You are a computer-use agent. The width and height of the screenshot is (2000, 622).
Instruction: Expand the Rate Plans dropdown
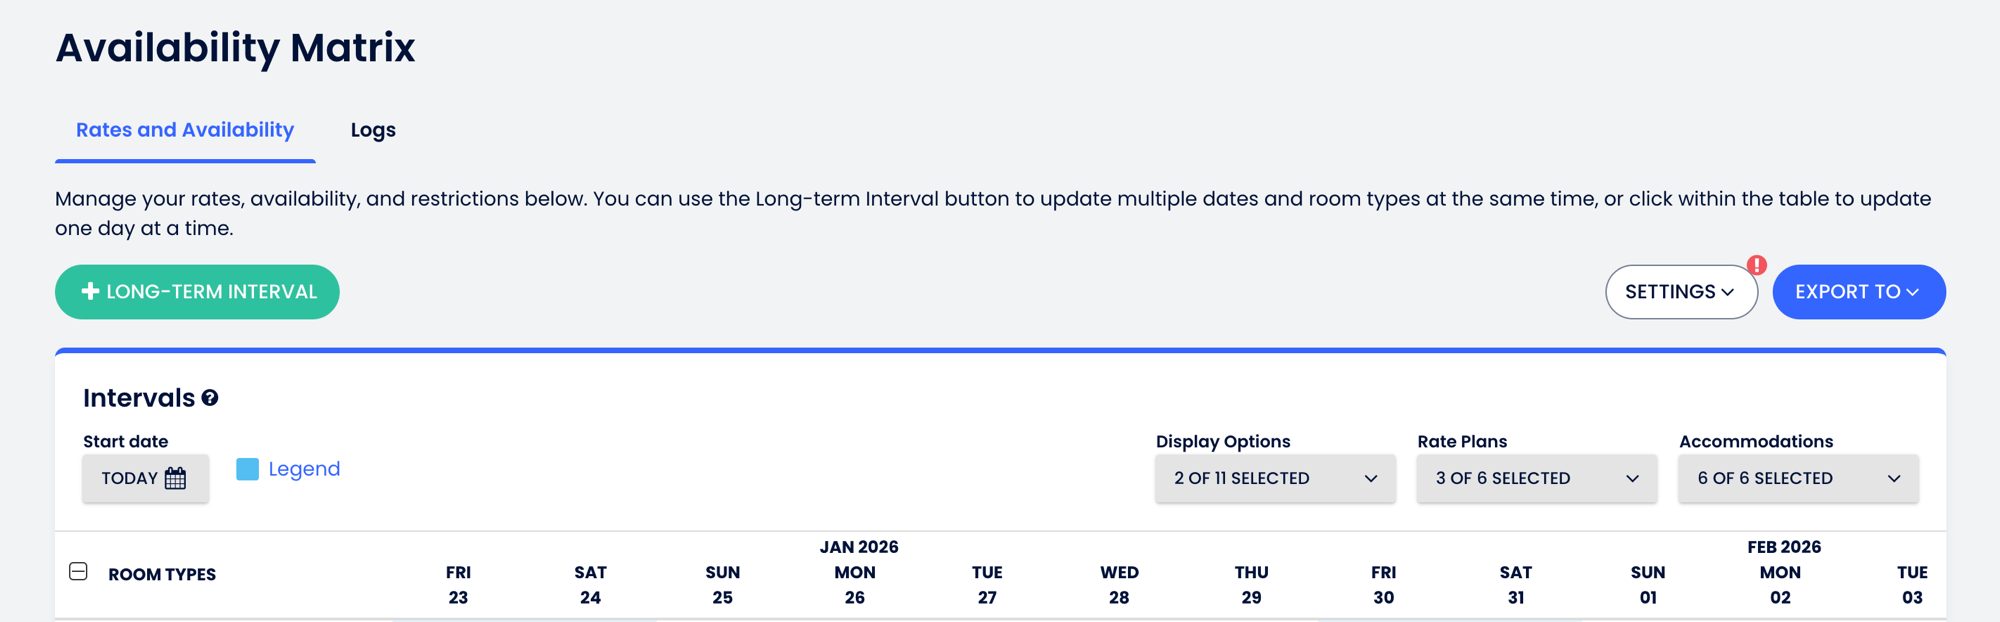pyautogui.click(x=1536, y=478)
